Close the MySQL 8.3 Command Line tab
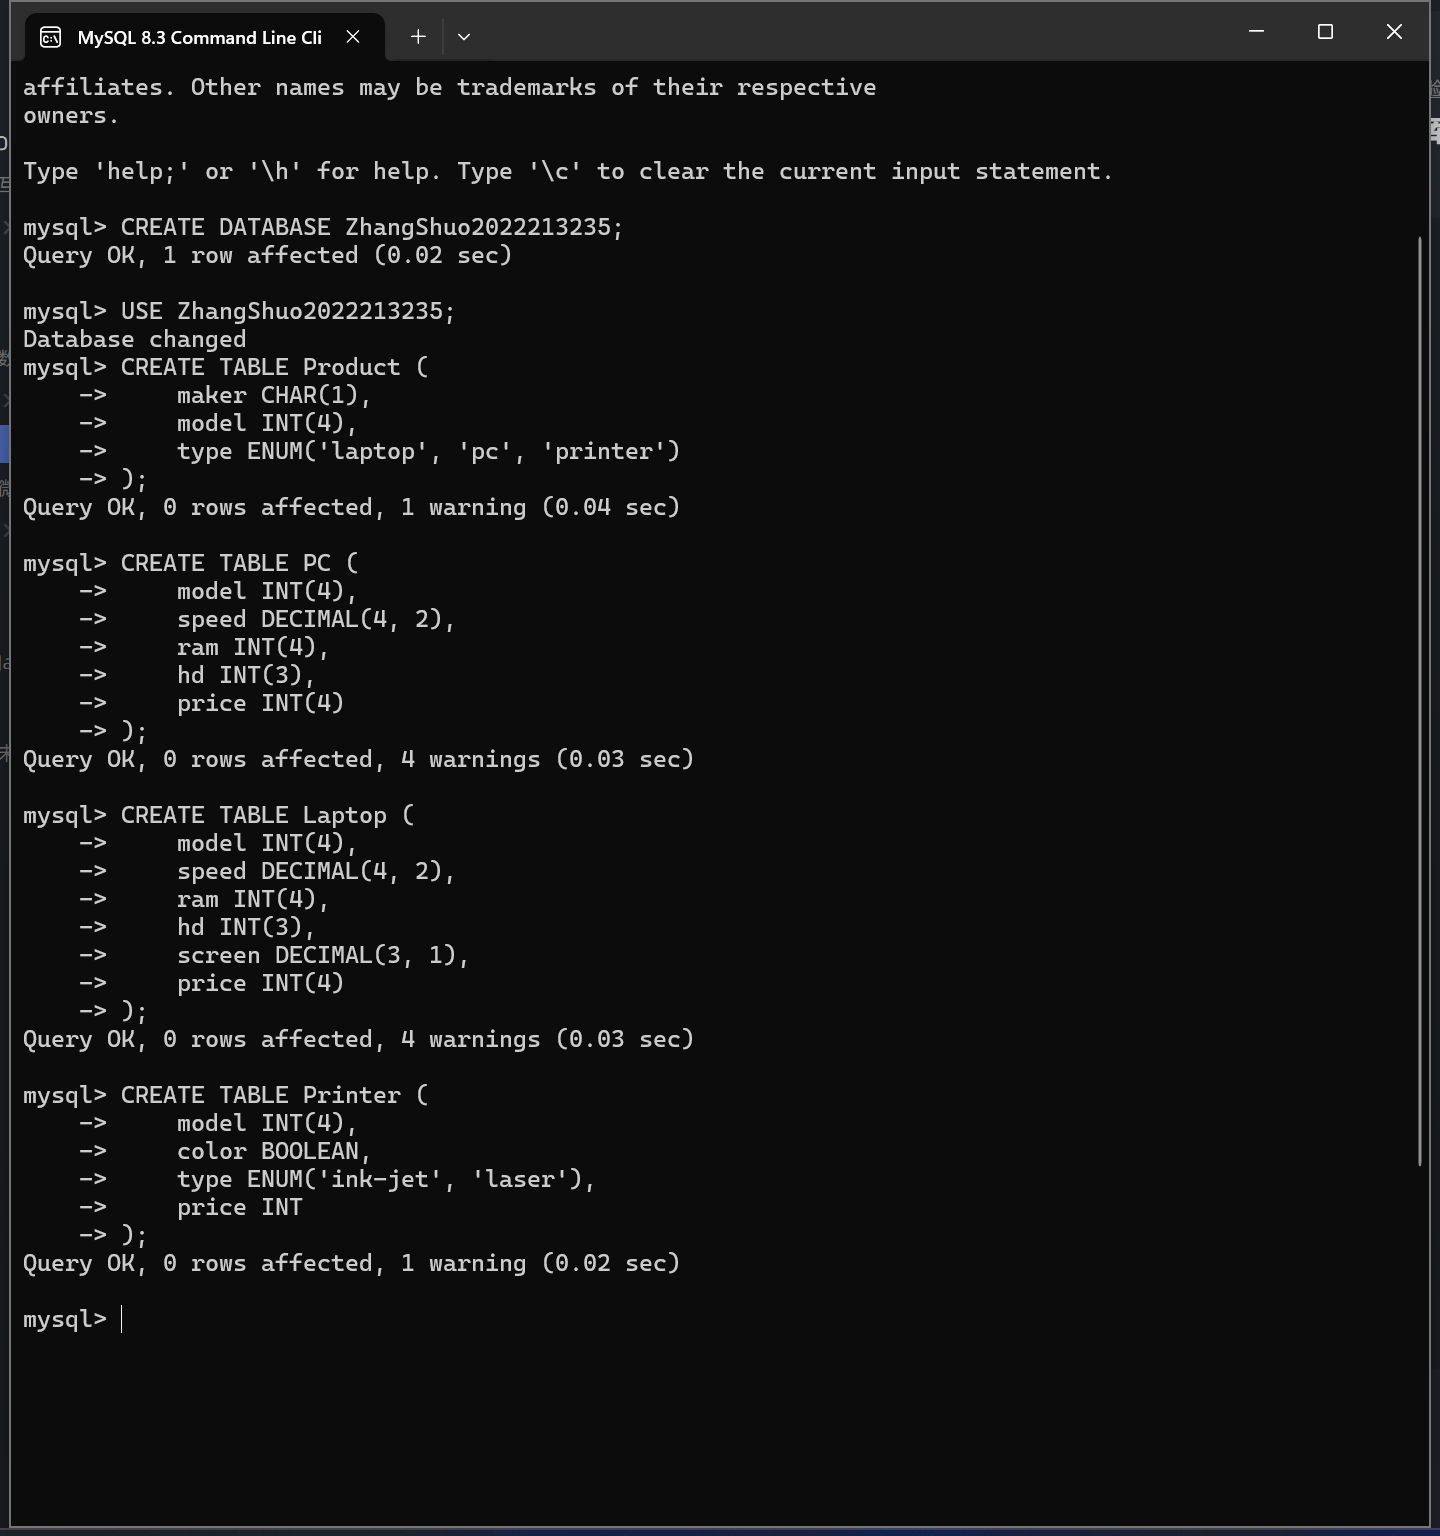Screen dimensions: 1440x1536 tap(353, 37)
